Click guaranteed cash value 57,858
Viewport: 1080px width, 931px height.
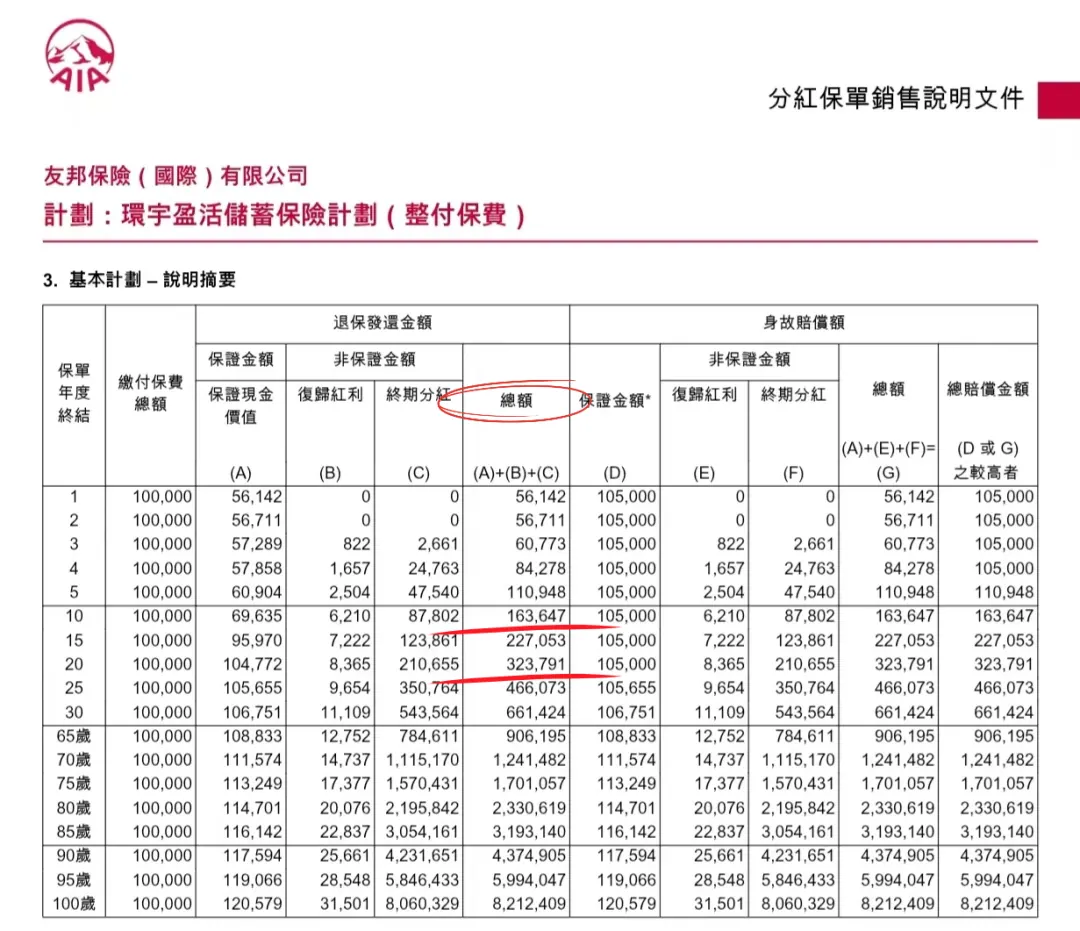[x=256, y=568]
